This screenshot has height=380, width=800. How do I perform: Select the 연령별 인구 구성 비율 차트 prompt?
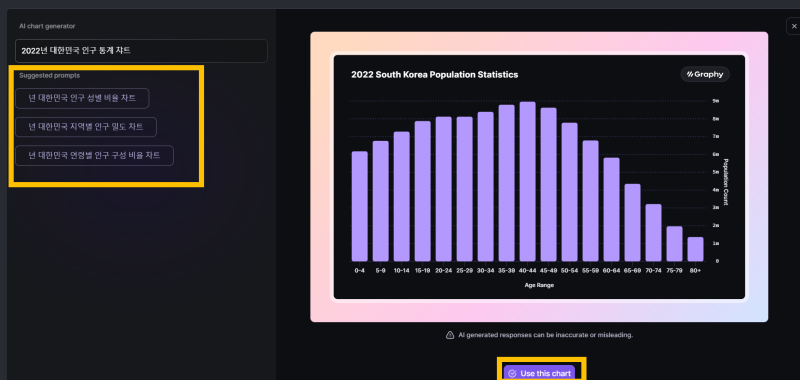coord(94,156)
